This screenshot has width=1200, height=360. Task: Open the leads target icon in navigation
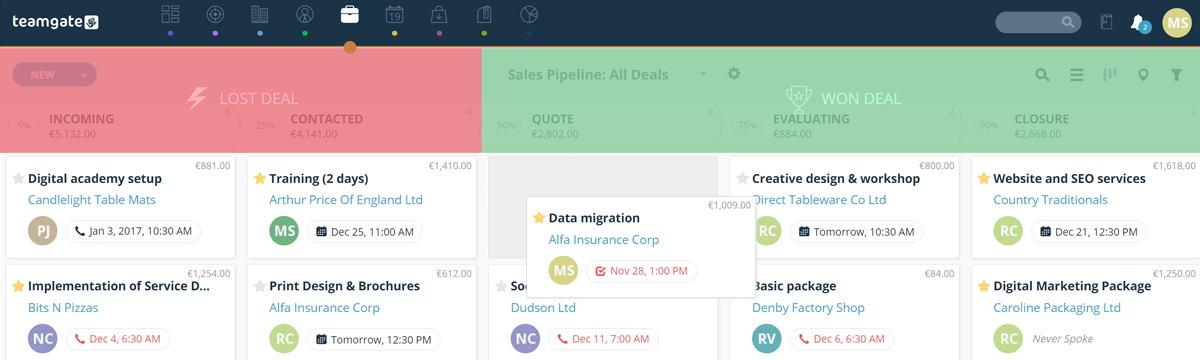pos(215,15)
